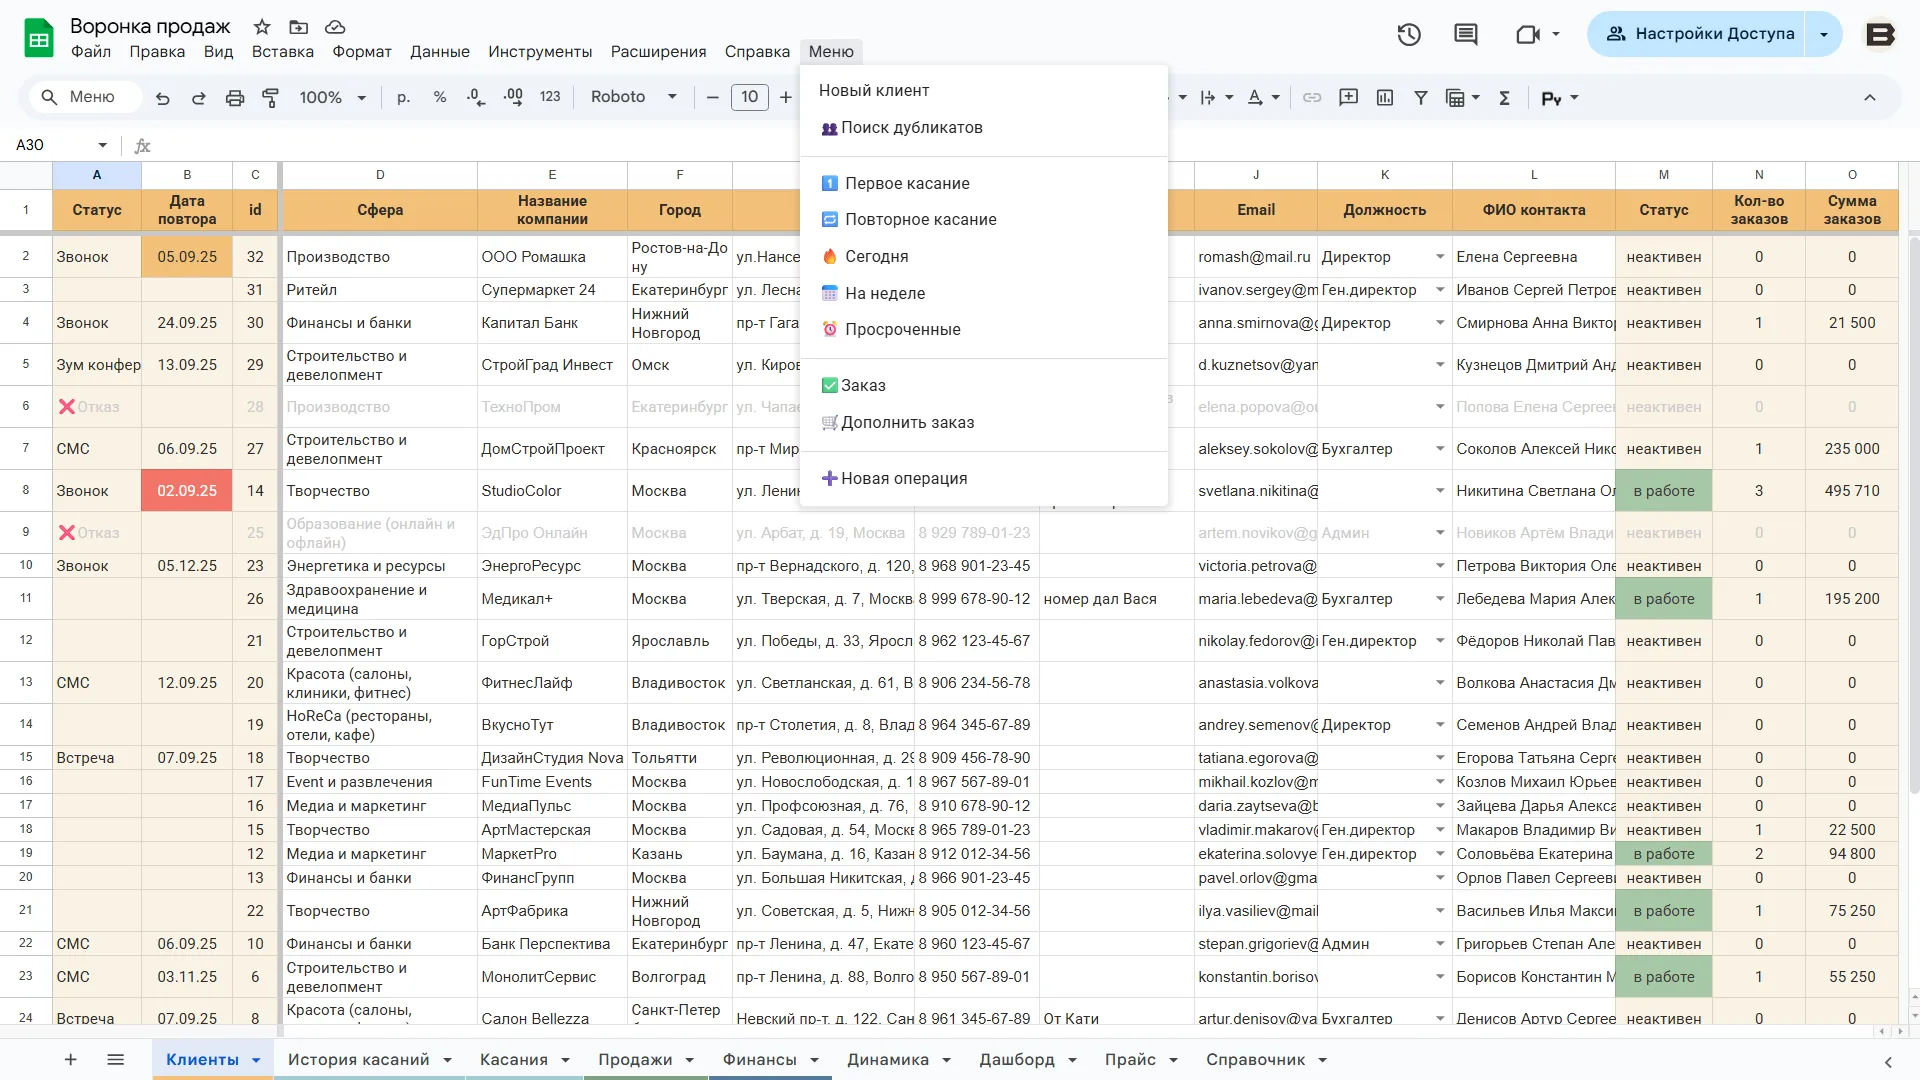Open all sheets list icon

click(x=115, y=1059)
